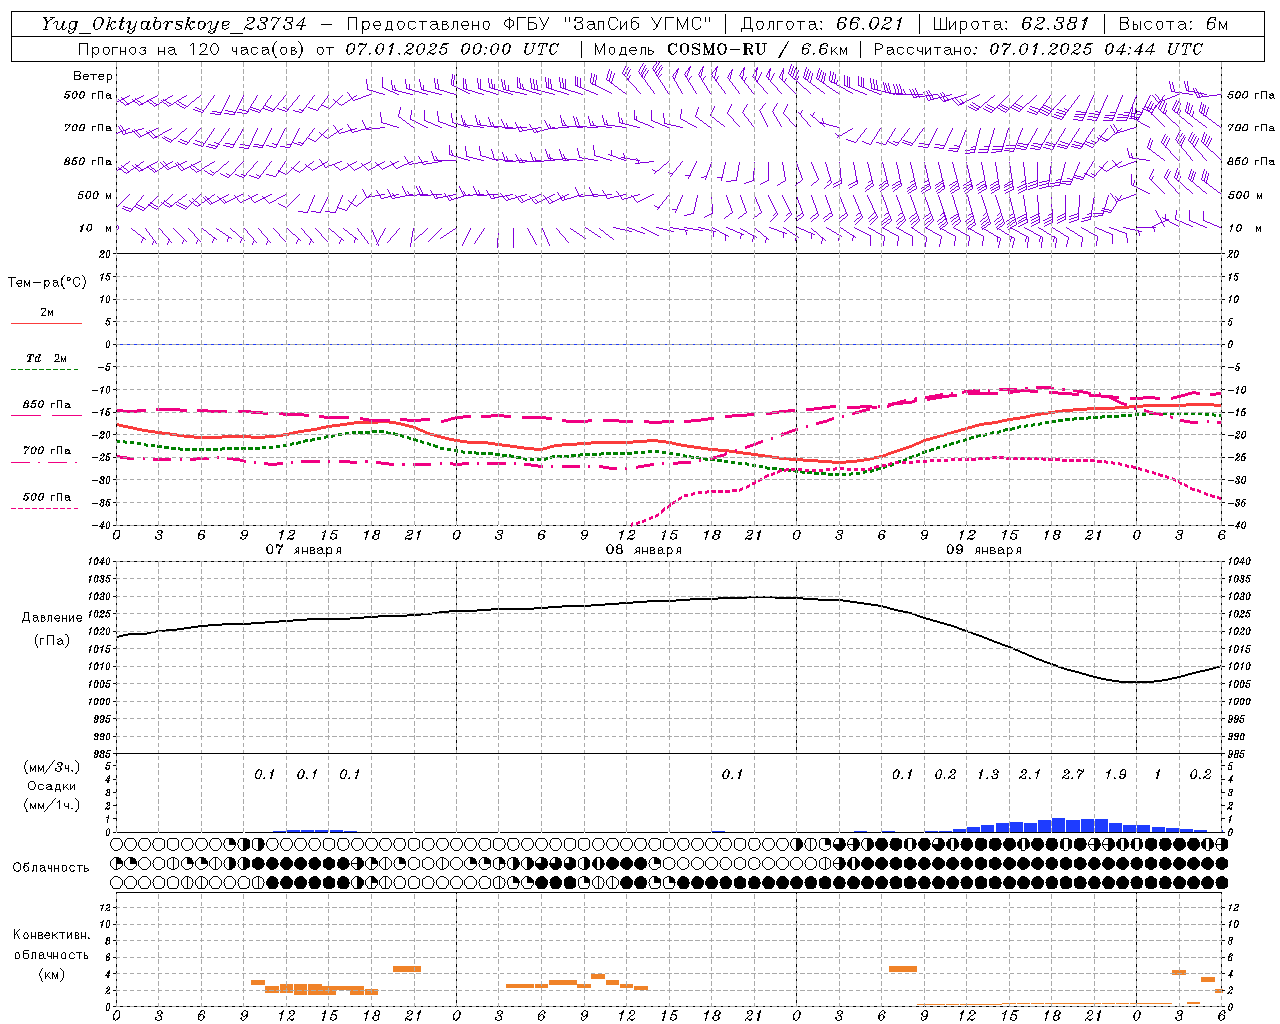Click the forecast start 07.01.2025 00:00 UTC
Viewport: 1280px width, 1024px height.
pos(452,49)
